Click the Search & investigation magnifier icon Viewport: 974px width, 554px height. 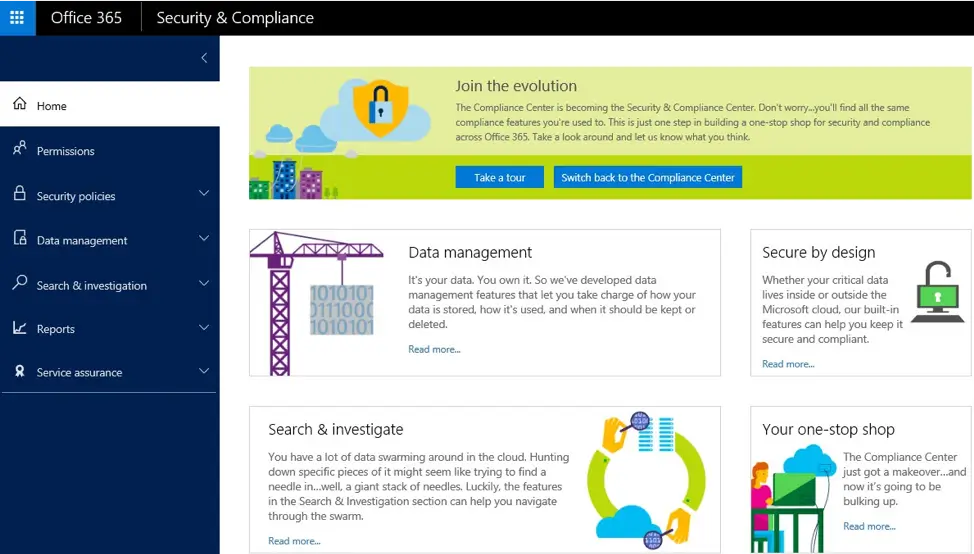pos(19,284)
